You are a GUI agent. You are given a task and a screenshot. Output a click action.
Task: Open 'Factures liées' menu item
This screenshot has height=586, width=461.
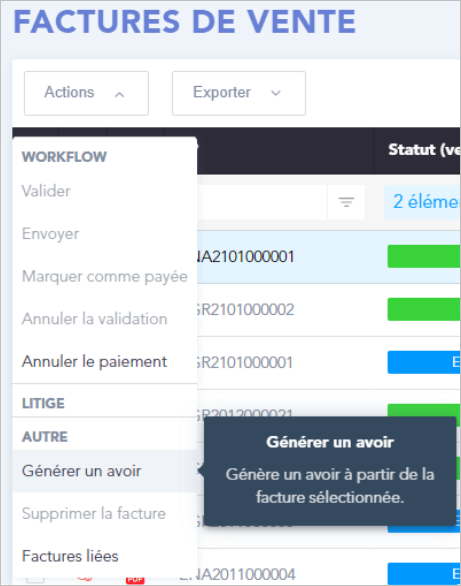pos(105,556)
